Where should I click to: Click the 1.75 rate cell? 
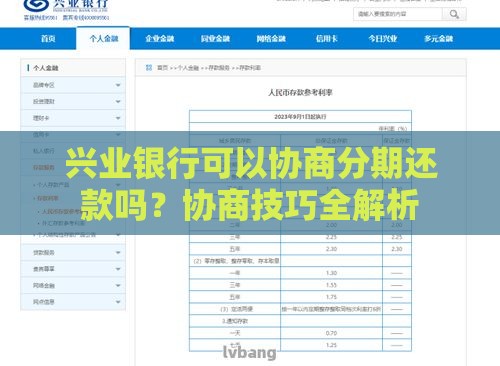331,297
